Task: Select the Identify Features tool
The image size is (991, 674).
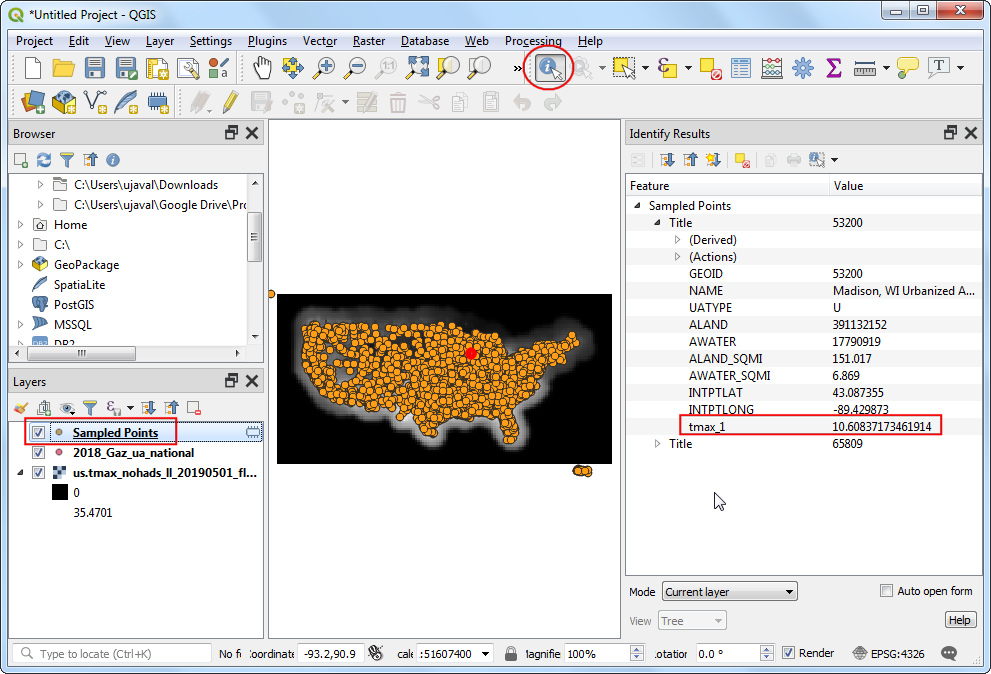Action: (549, 68)
